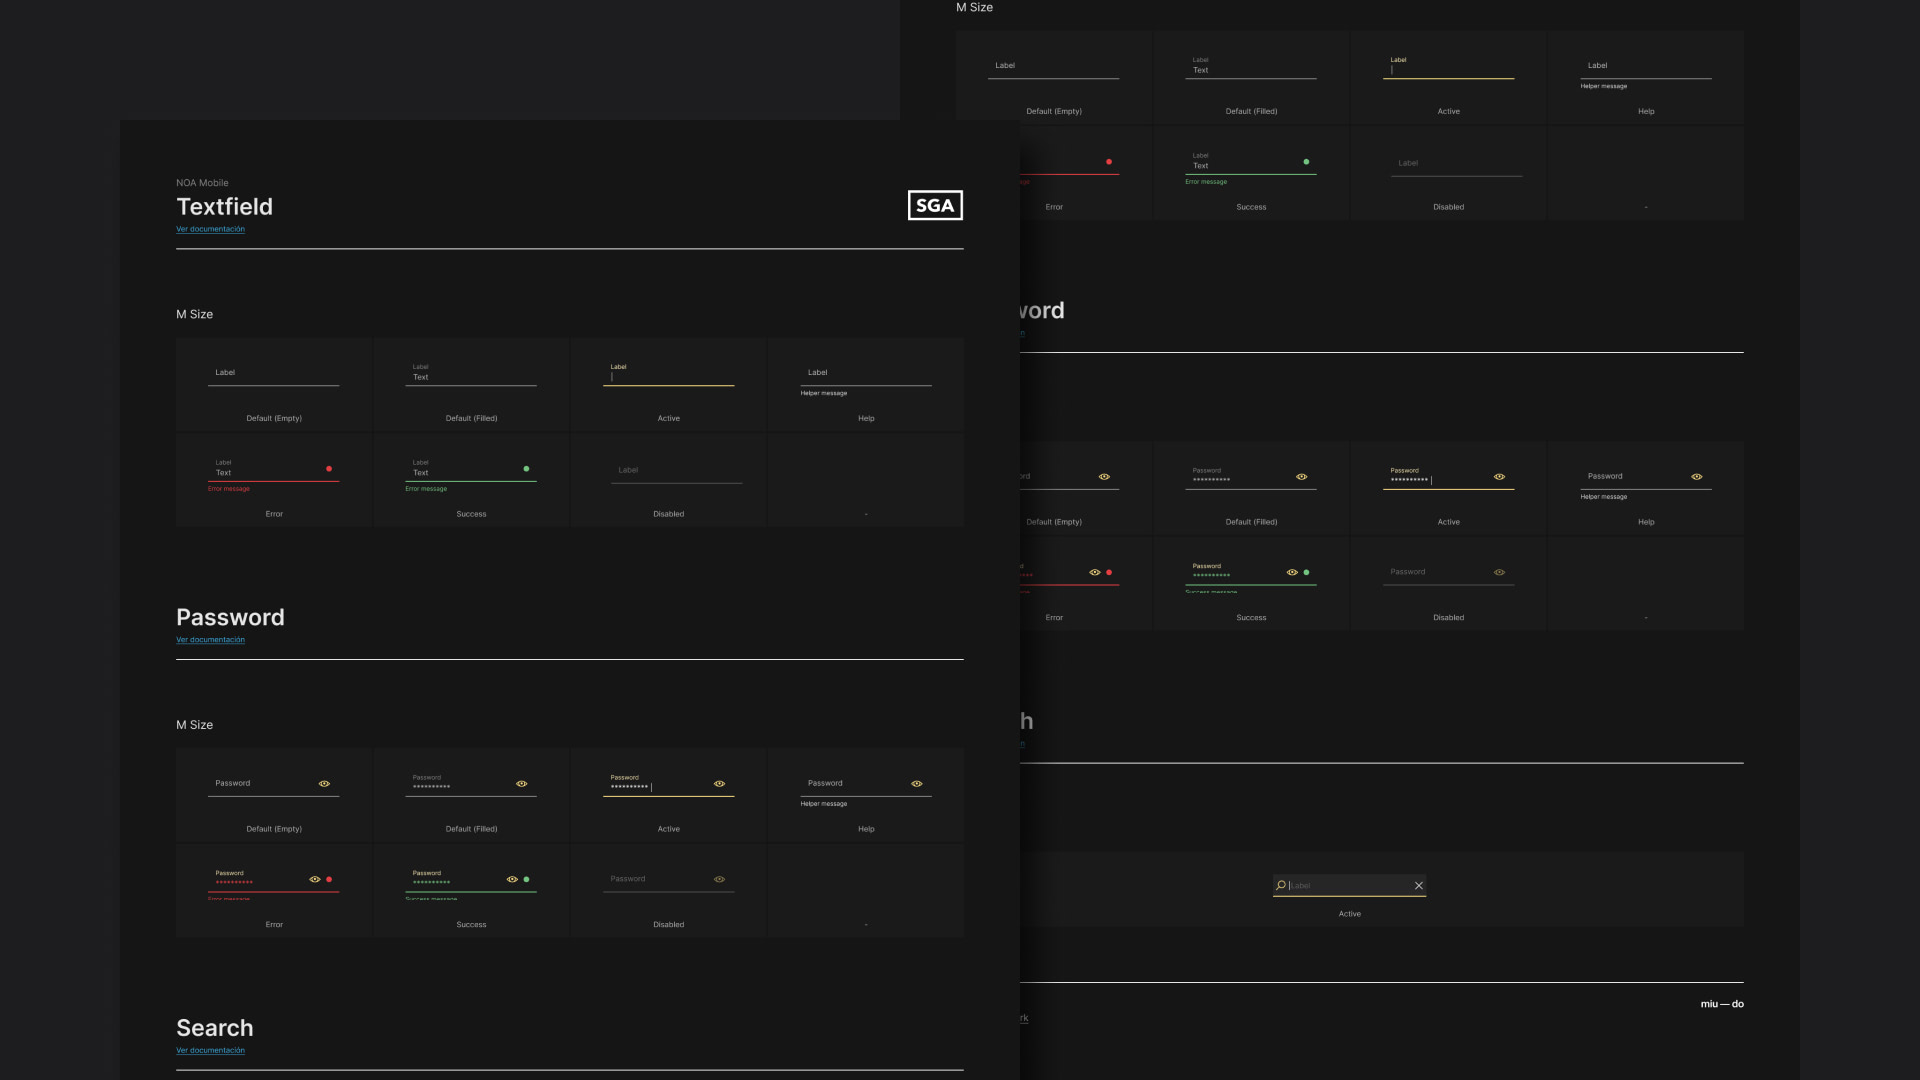Image resolution: width=1920 pixels, height=1080 pixels.
Task: Select the Search heading on front board
Action: [215, 1028]
